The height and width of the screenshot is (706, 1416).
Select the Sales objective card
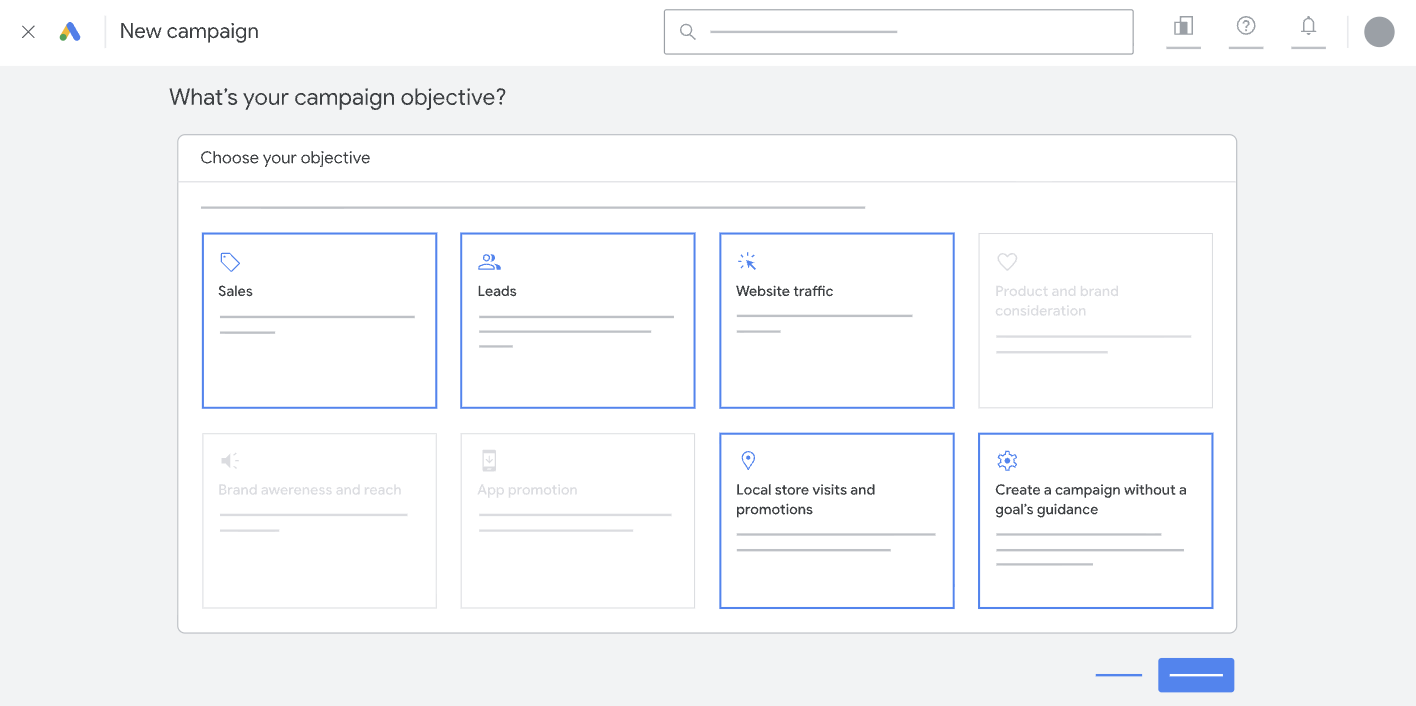pos(319,320)
